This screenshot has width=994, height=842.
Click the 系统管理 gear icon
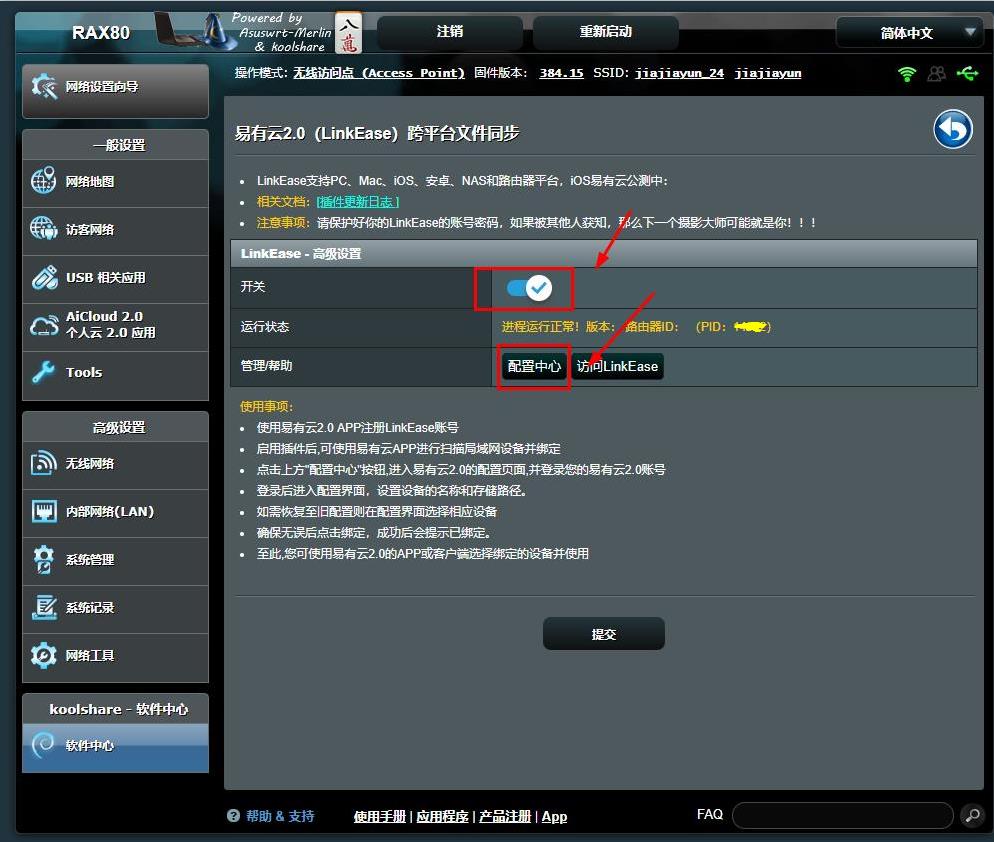point(44,559)
